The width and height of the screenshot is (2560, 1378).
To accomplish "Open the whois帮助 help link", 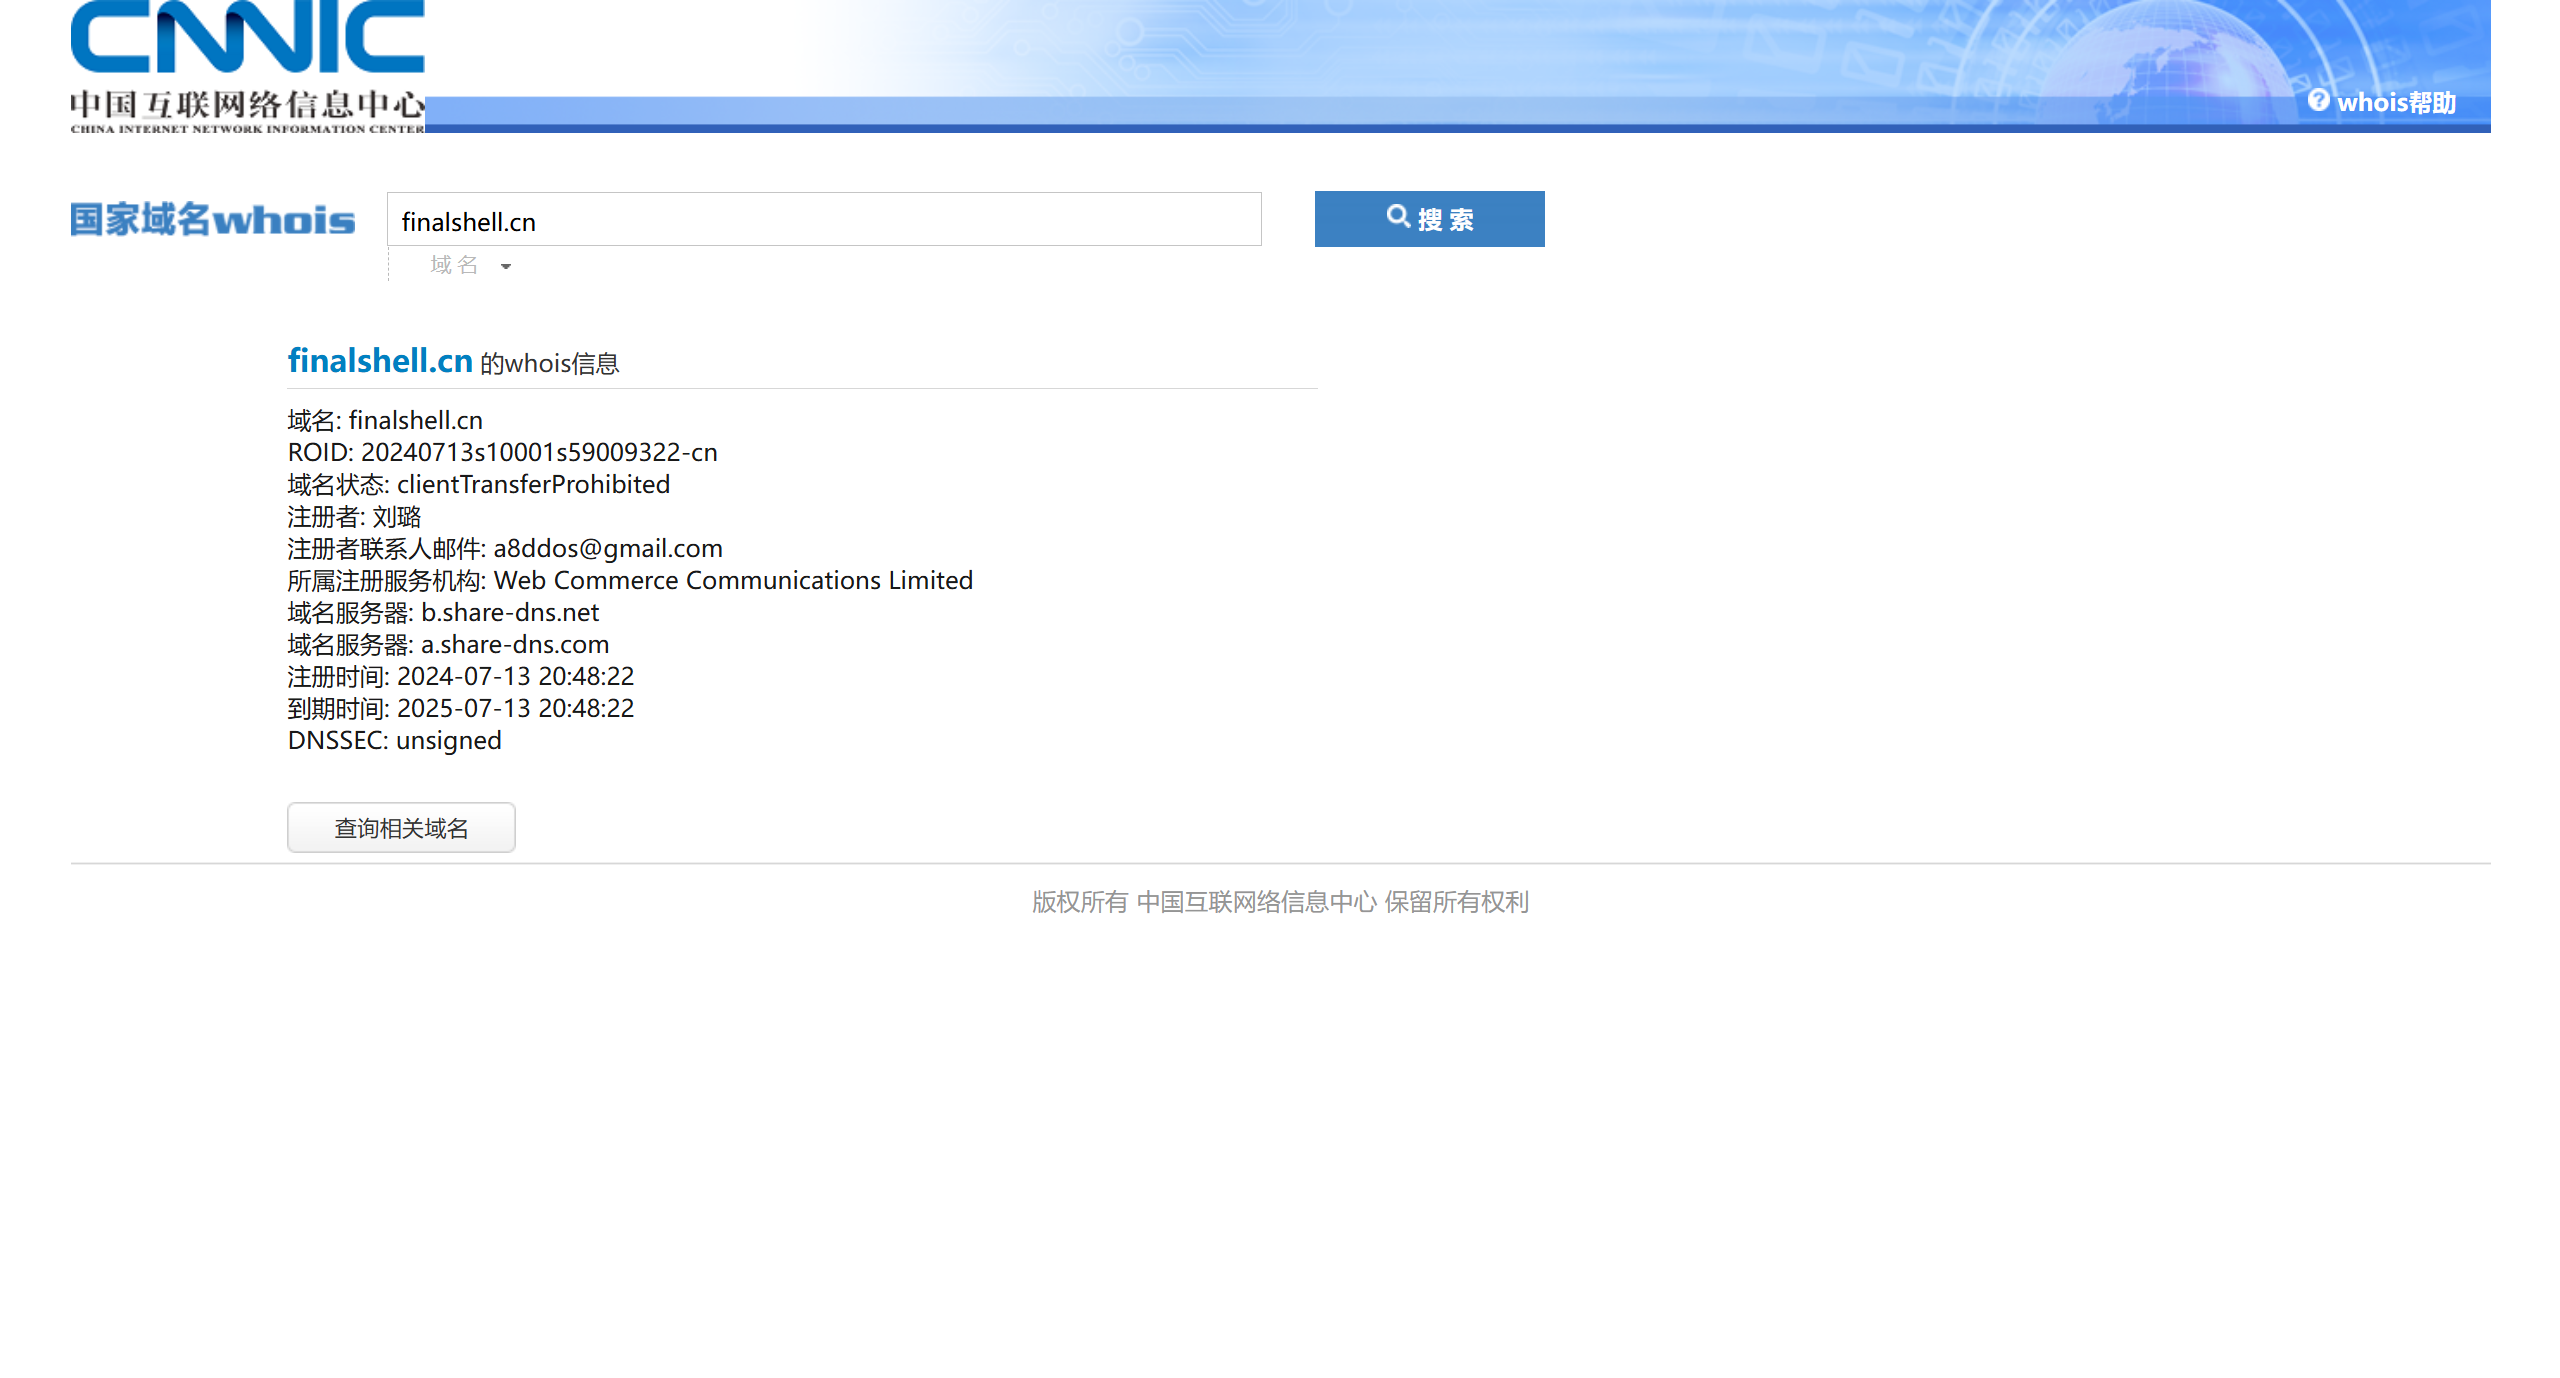I will [2395, 102].
